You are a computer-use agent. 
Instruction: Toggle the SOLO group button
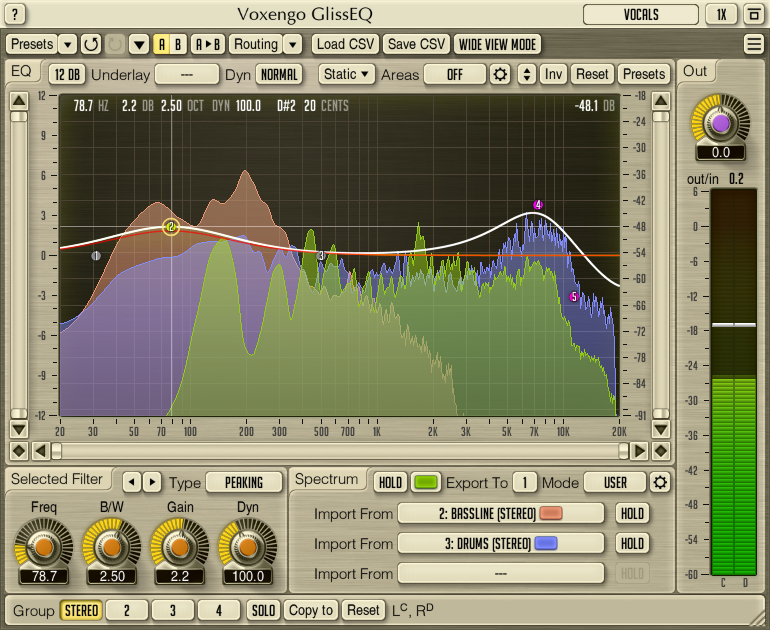[263, 610]
